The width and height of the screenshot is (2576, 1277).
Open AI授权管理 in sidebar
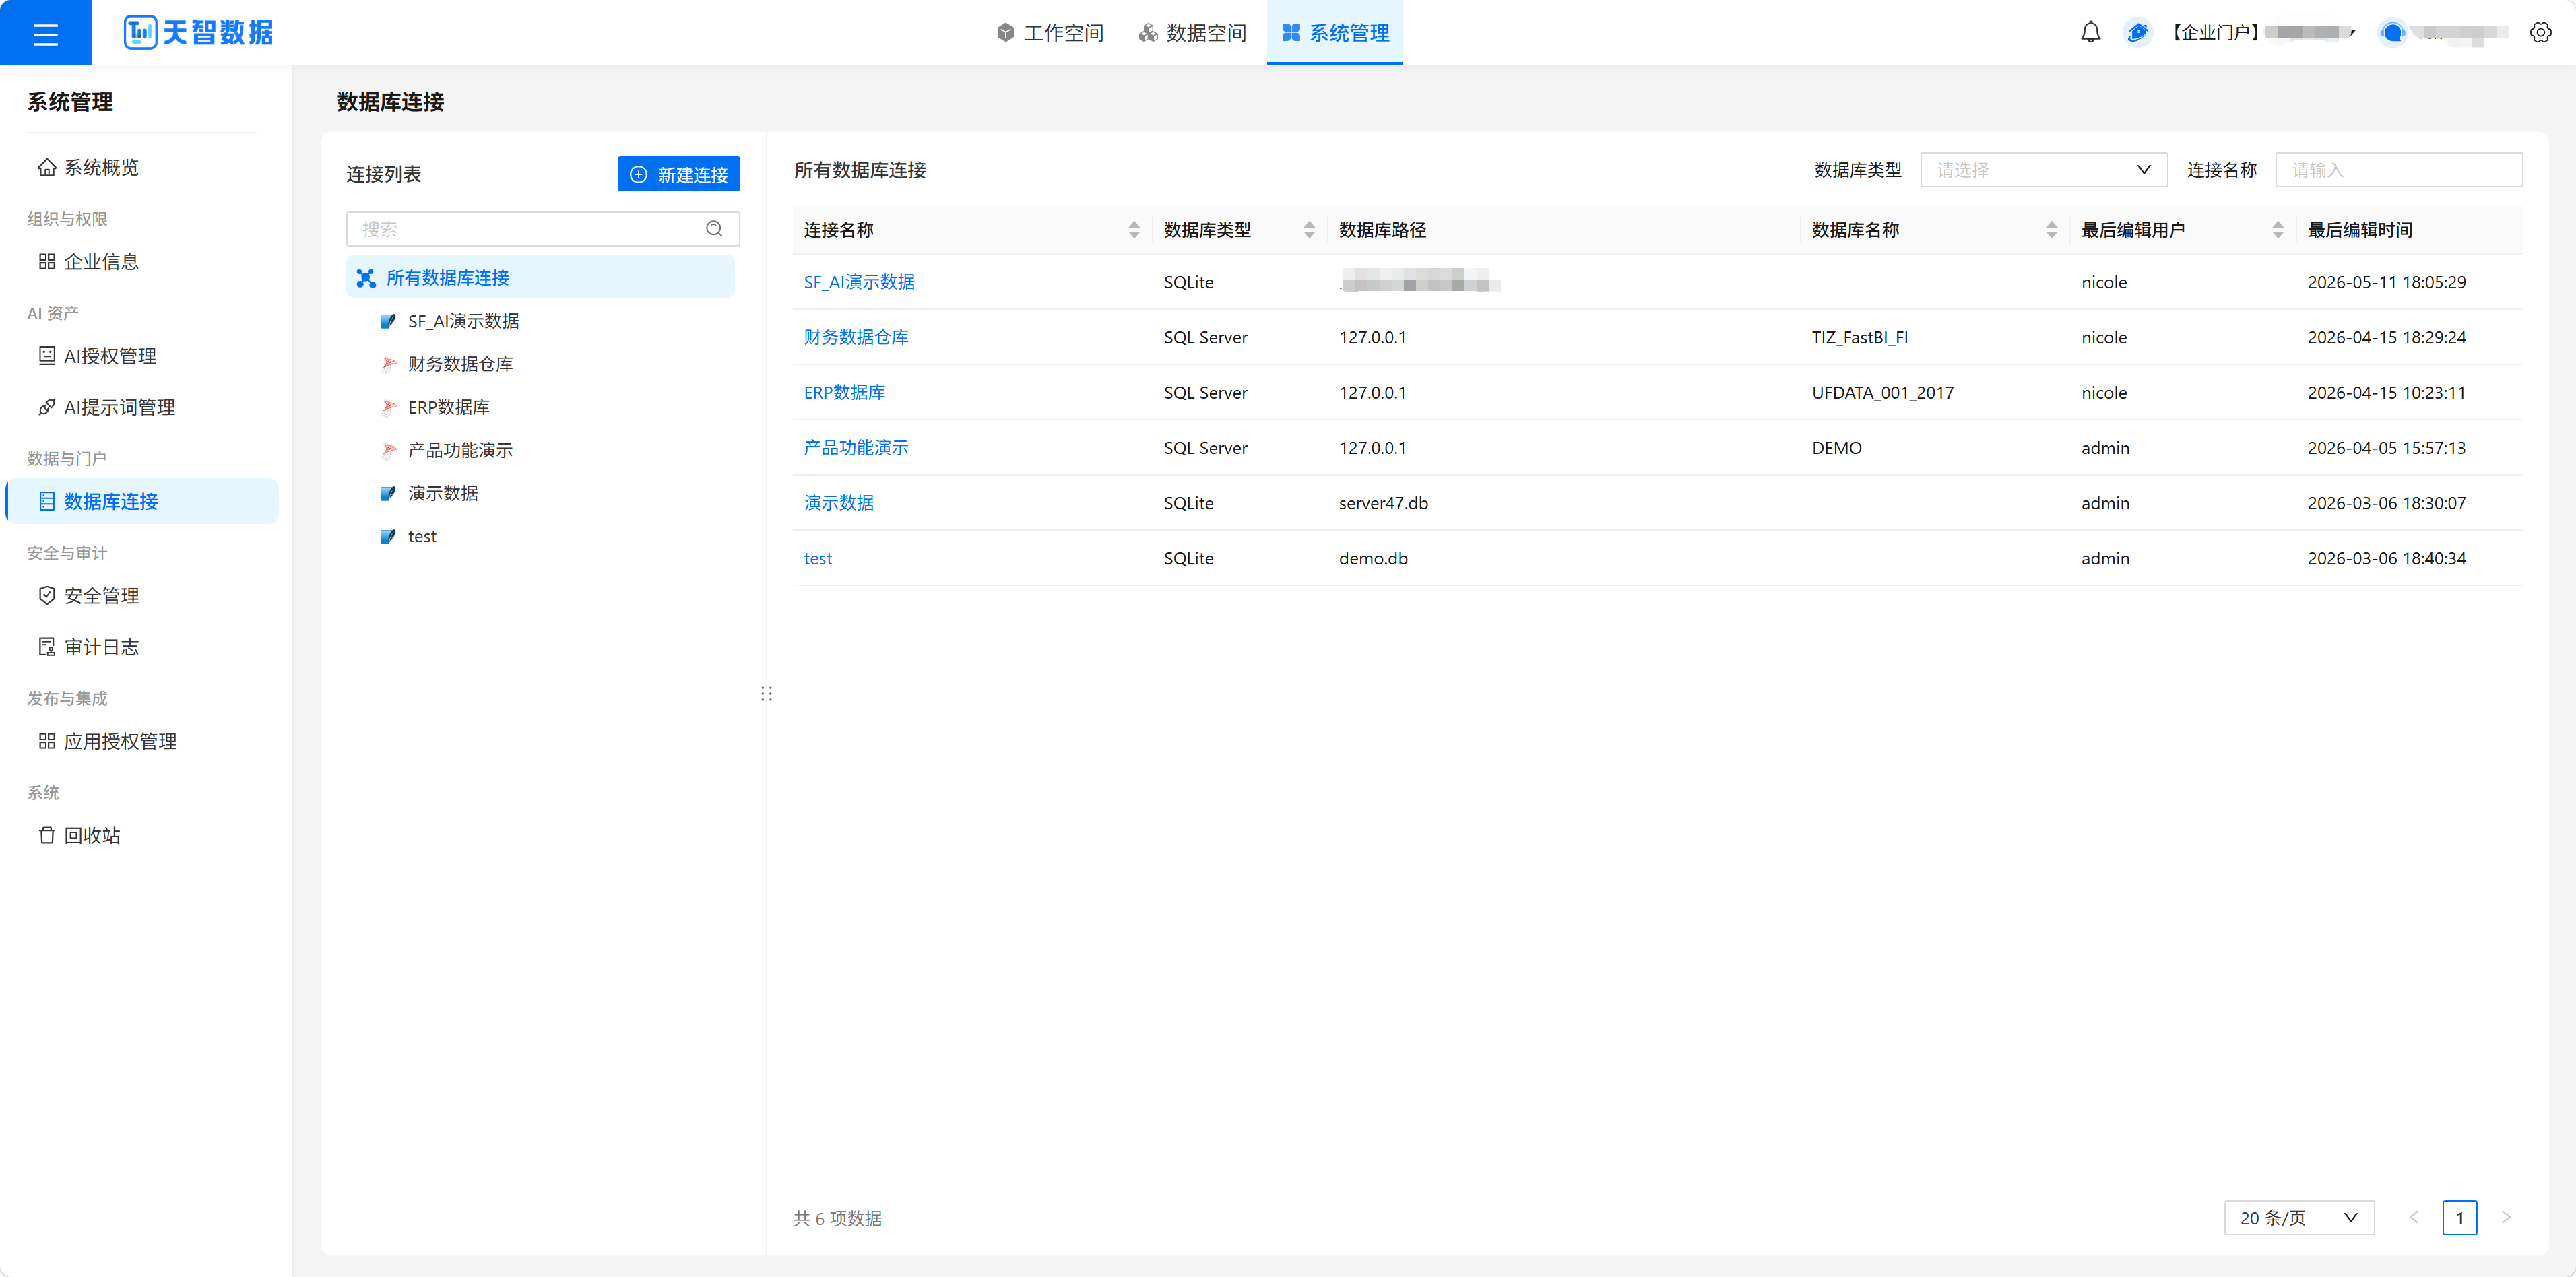tap(142, 356)
